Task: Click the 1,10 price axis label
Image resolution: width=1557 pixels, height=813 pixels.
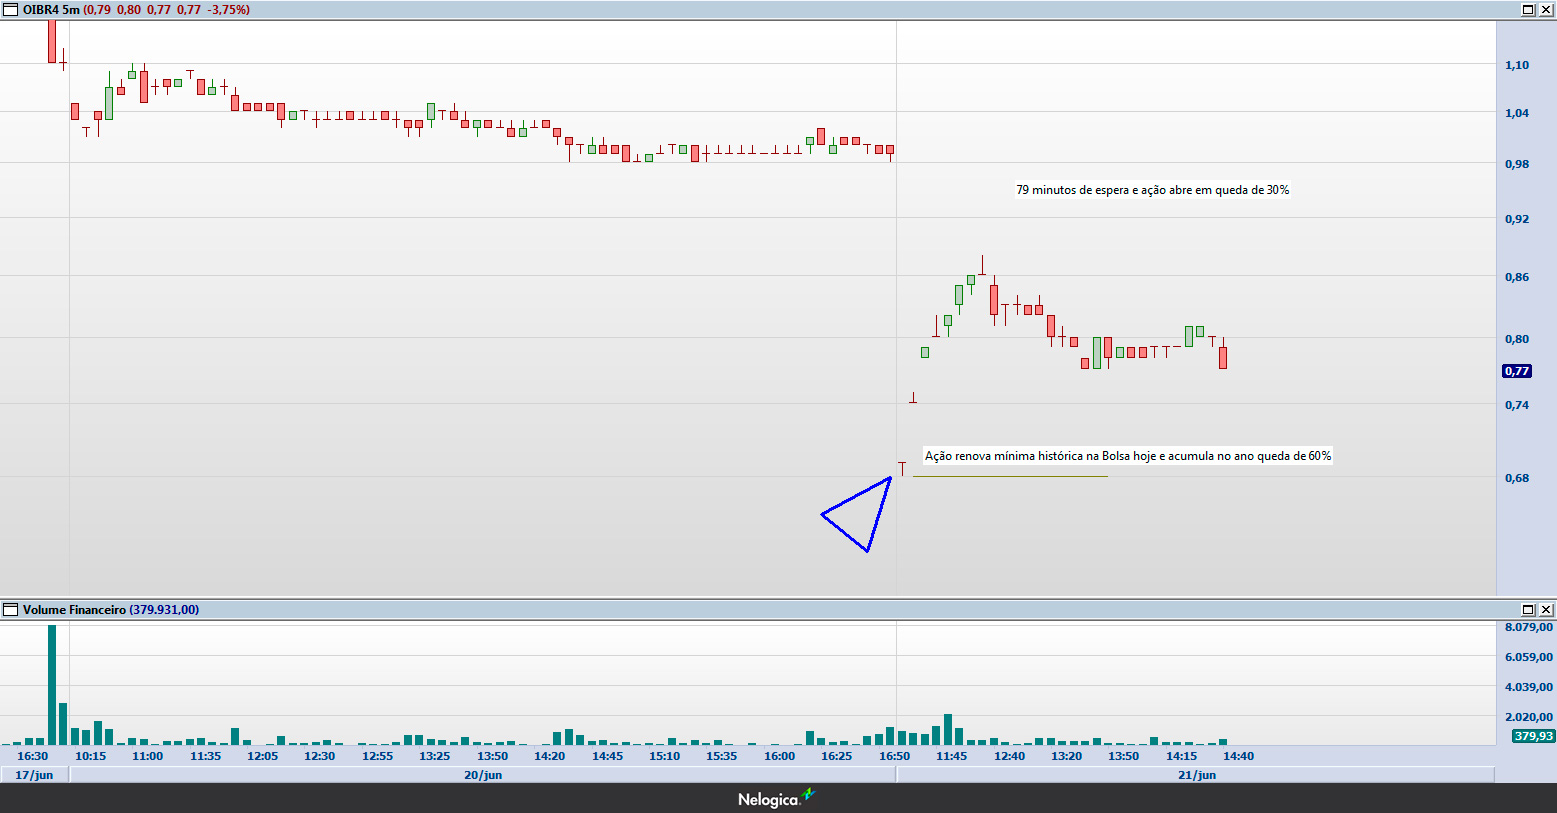Action: point(1517,65)
